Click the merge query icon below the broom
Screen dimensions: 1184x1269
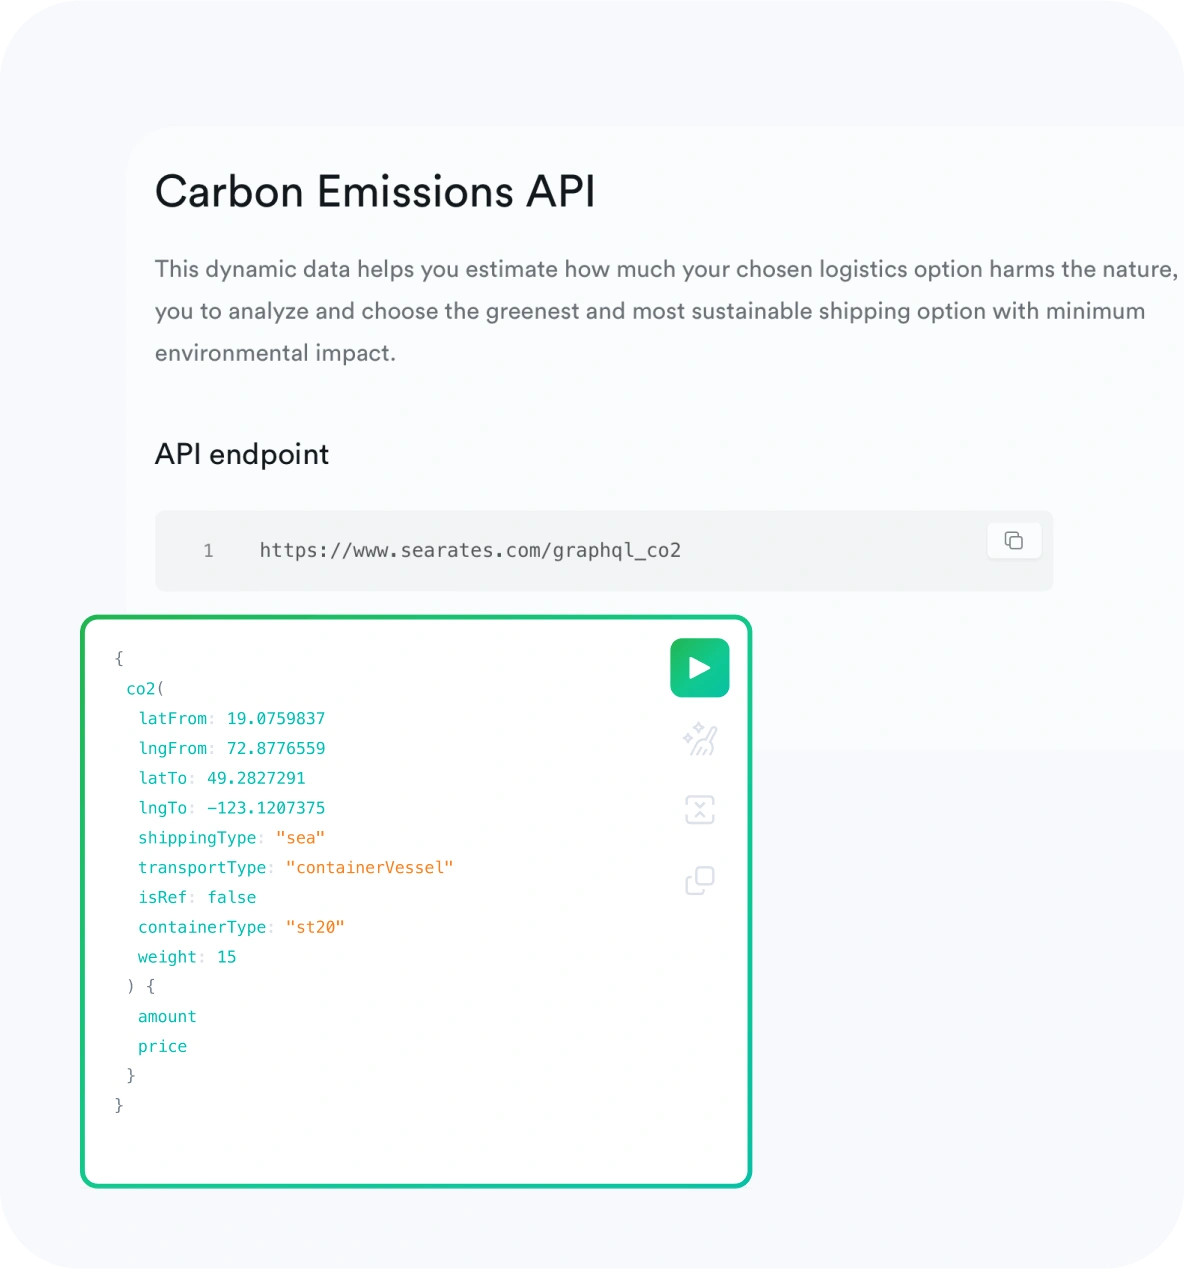click(x=700, y=810)
